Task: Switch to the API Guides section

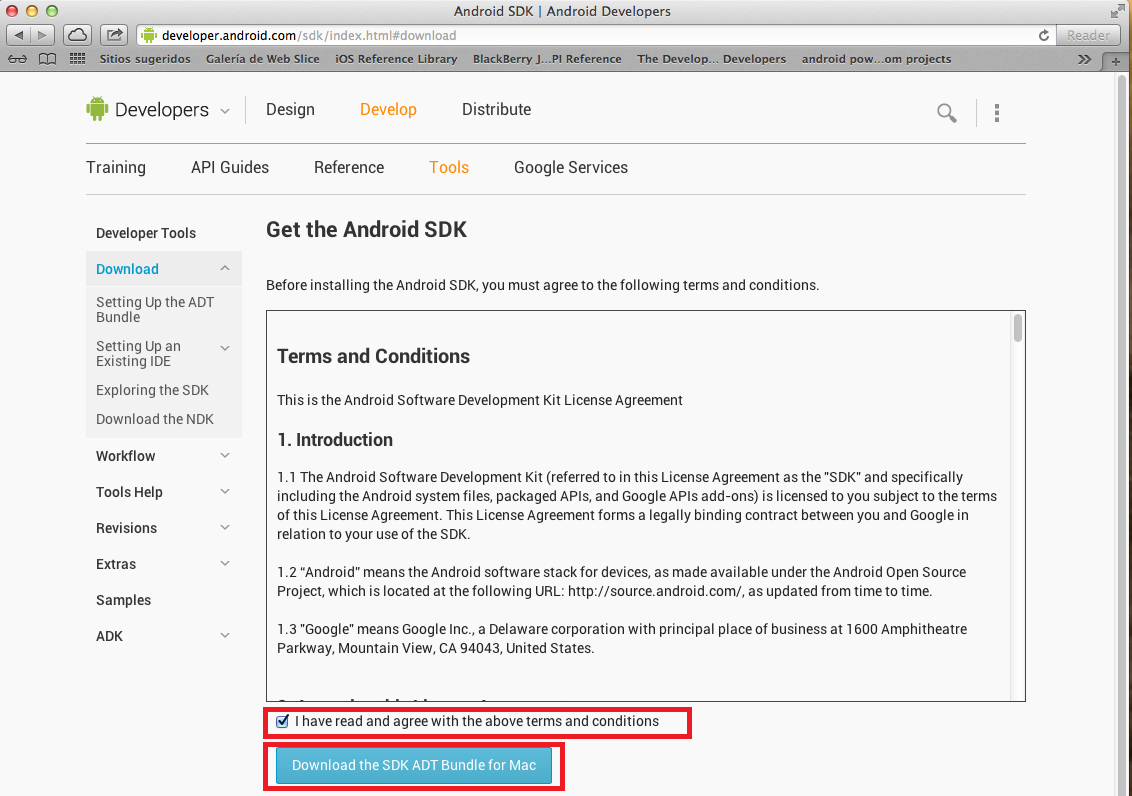Action: pyautogui.click(x=230, y=167)
